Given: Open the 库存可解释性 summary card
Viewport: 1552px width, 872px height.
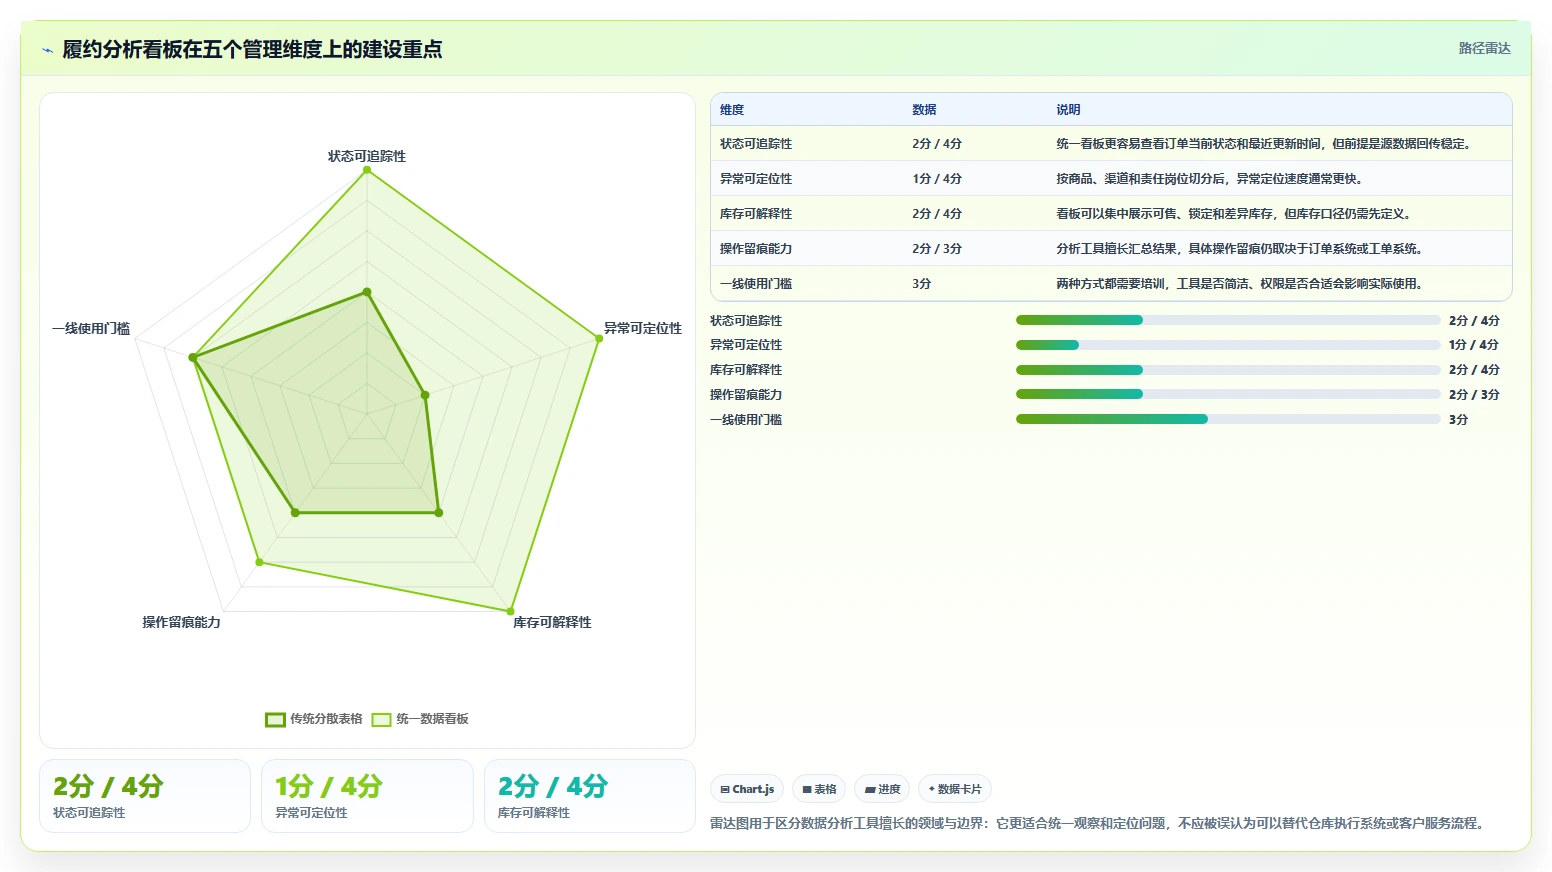Looking at the screenshot, I should [x=590, y=796].
